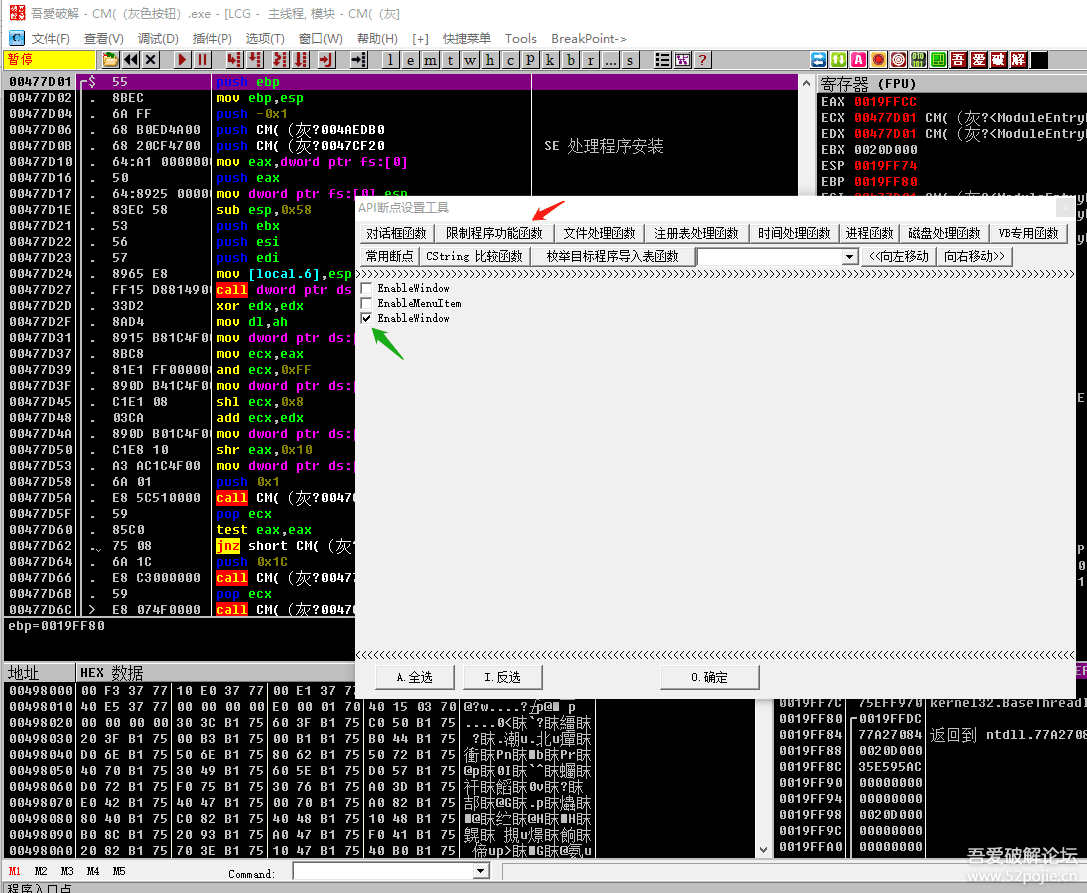This screenshot has height=893, width=1087.
Task: Check the EnableMenuItem checkbox
Action: [367, 303]
